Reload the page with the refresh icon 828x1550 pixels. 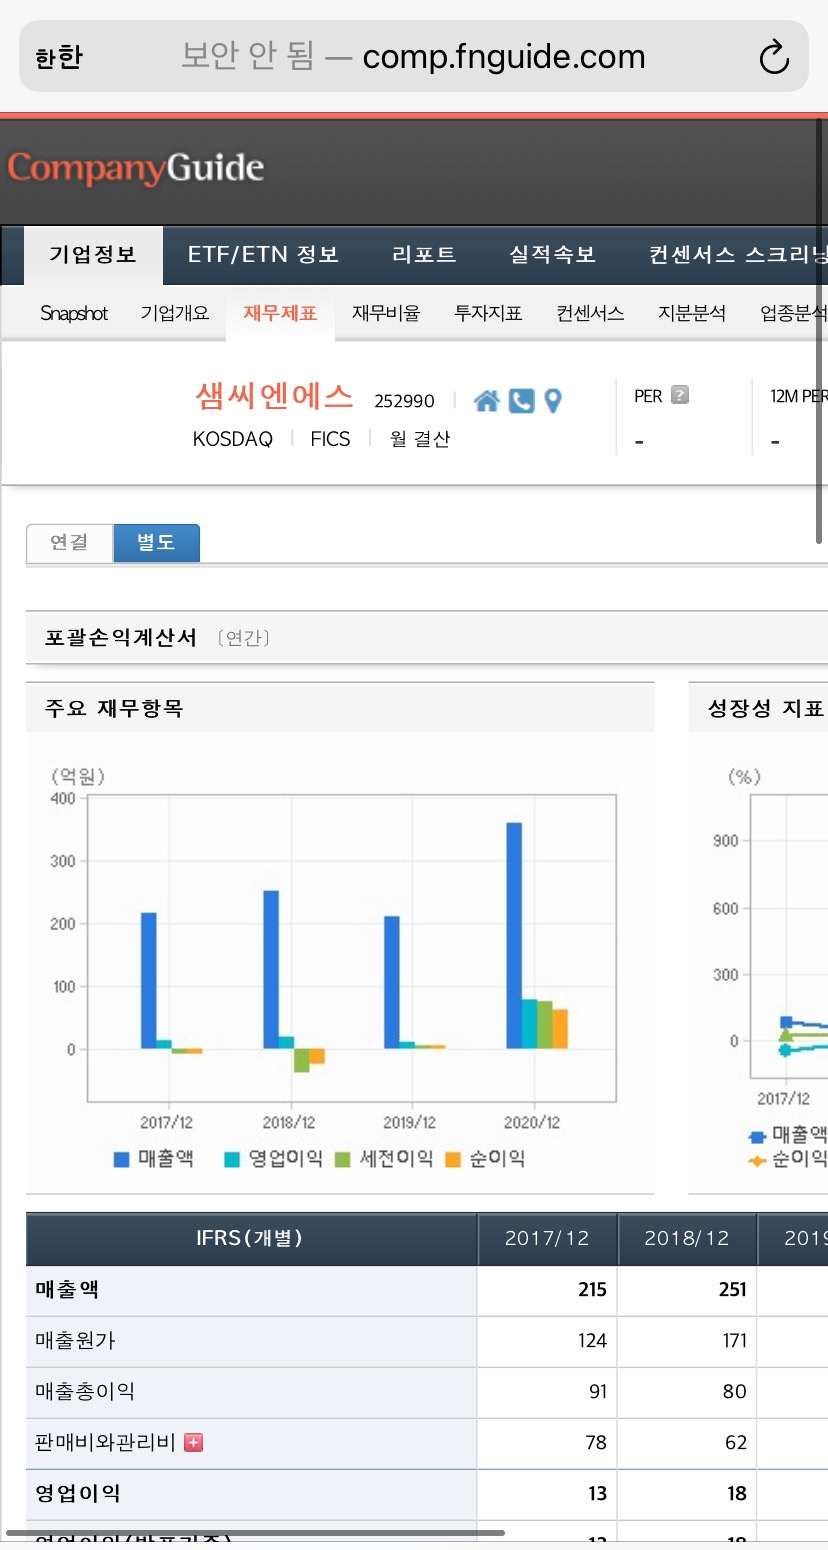tap(774, 57)
